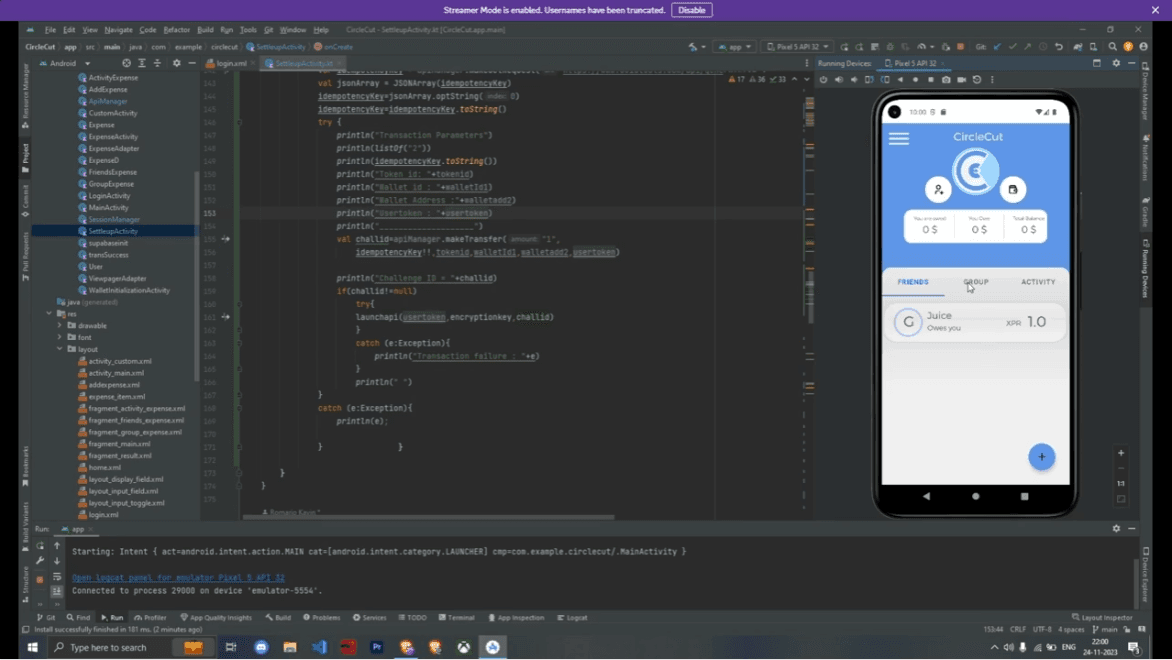Click the Debug app bug icon
1172x660 pixels.
(x=890, y=47)
